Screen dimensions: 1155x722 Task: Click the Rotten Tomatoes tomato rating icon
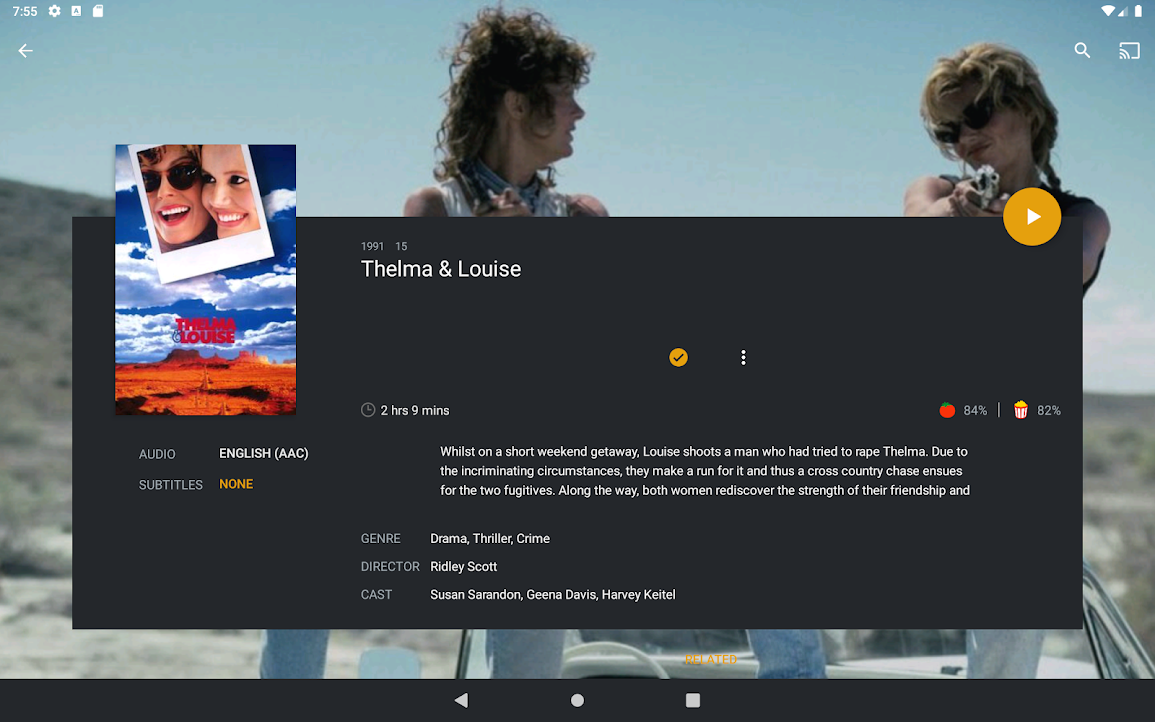(947, 410)
